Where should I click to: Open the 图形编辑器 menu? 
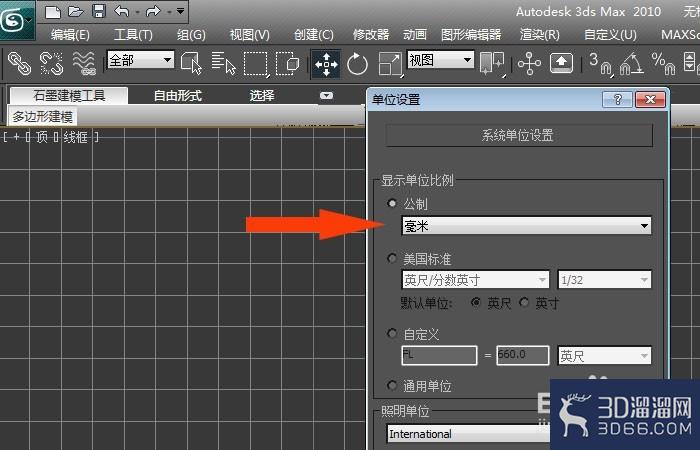click(x=471, y=34)
